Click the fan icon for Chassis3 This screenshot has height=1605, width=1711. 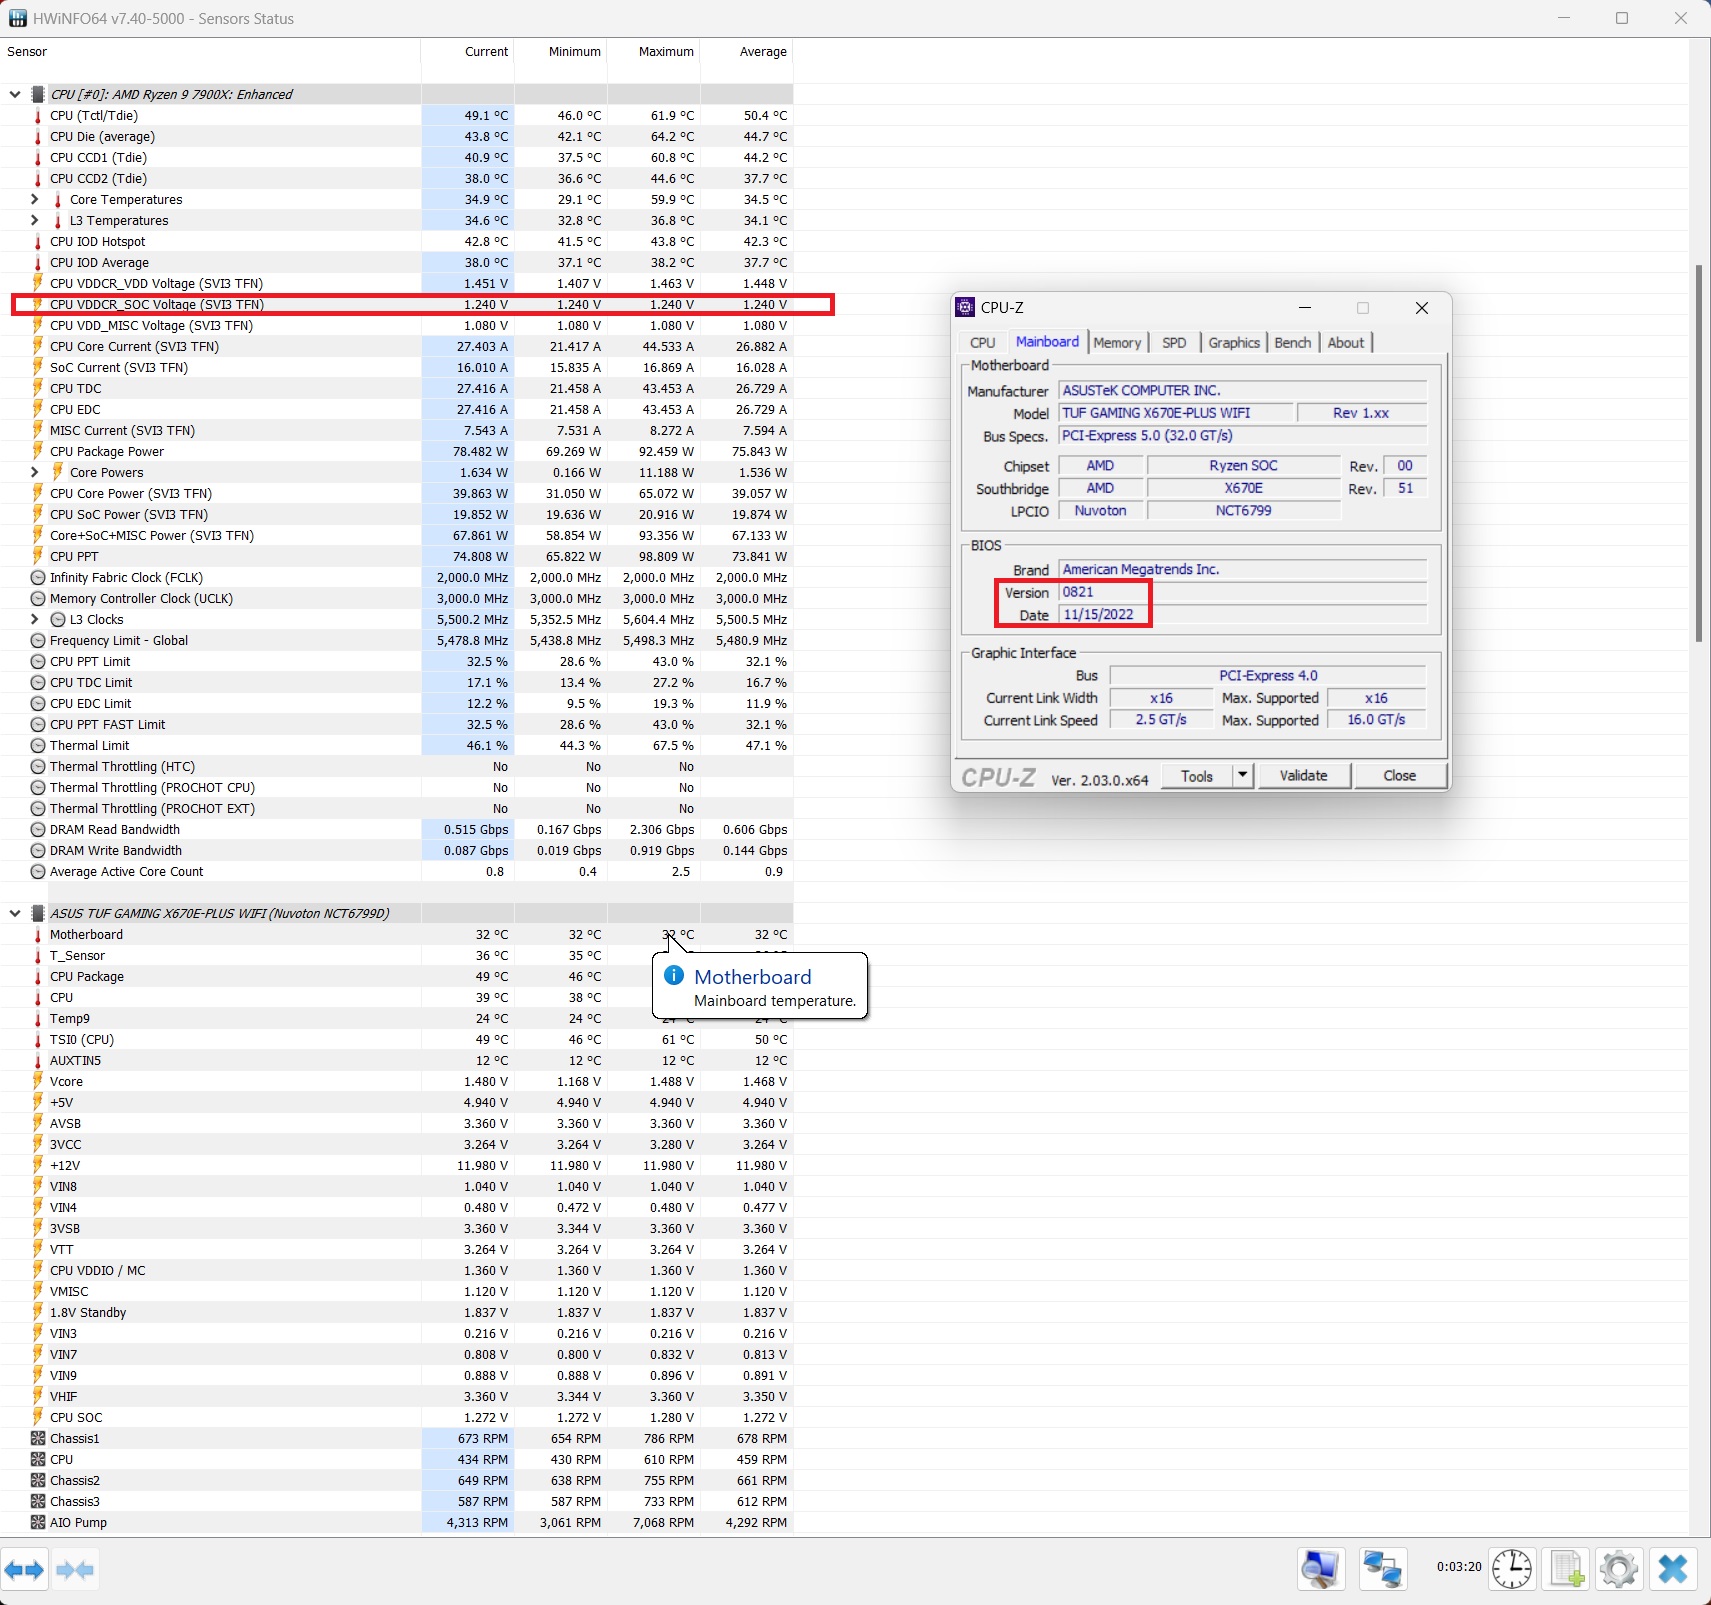pyautogui.click(x=38, y=1501)
